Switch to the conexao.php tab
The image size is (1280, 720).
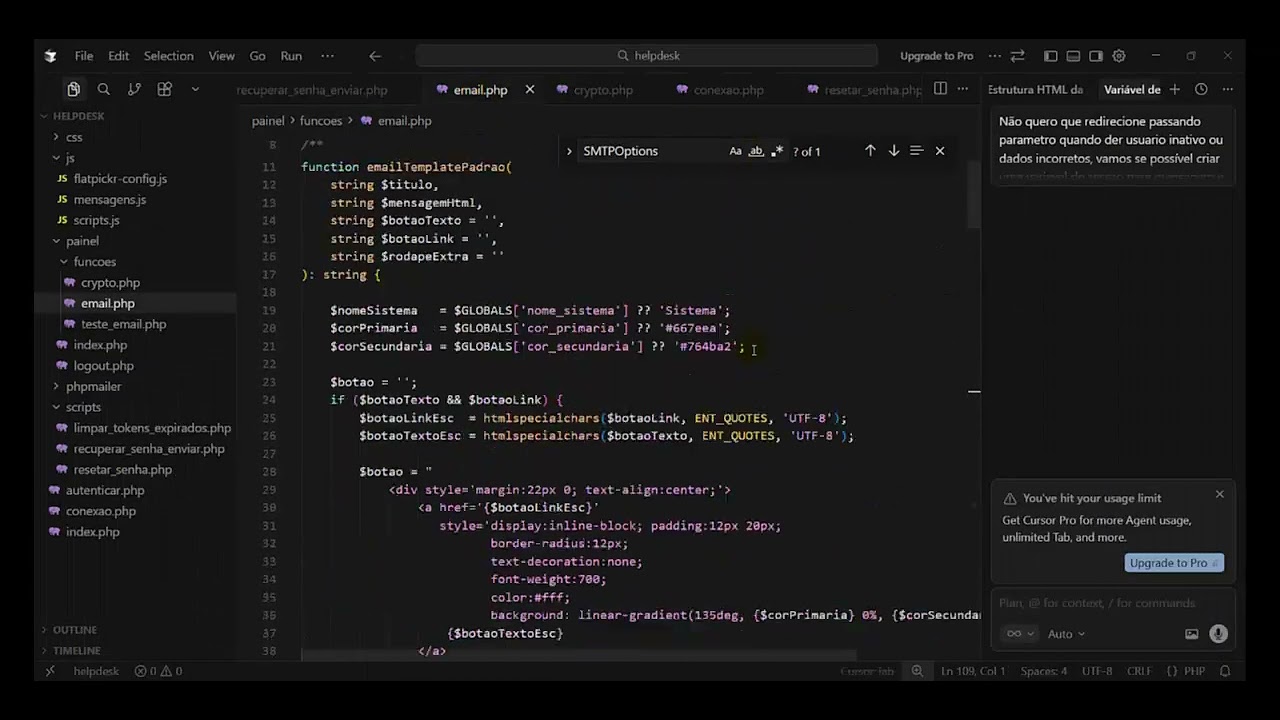coord(728,90)
